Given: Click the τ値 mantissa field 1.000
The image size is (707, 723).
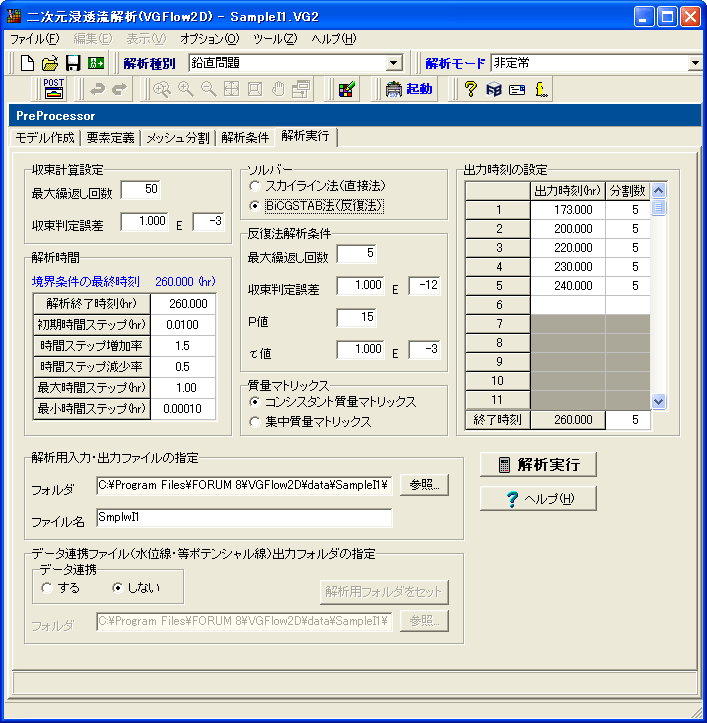Looking at the screenshot, I should pos(361,350).
